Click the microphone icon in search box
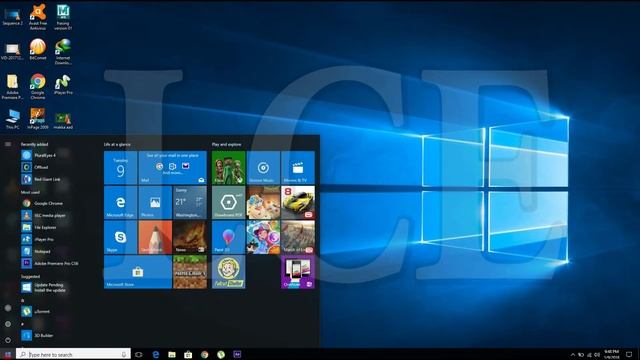Viewport: 640px width, 360px height. [x=124, y=354]
